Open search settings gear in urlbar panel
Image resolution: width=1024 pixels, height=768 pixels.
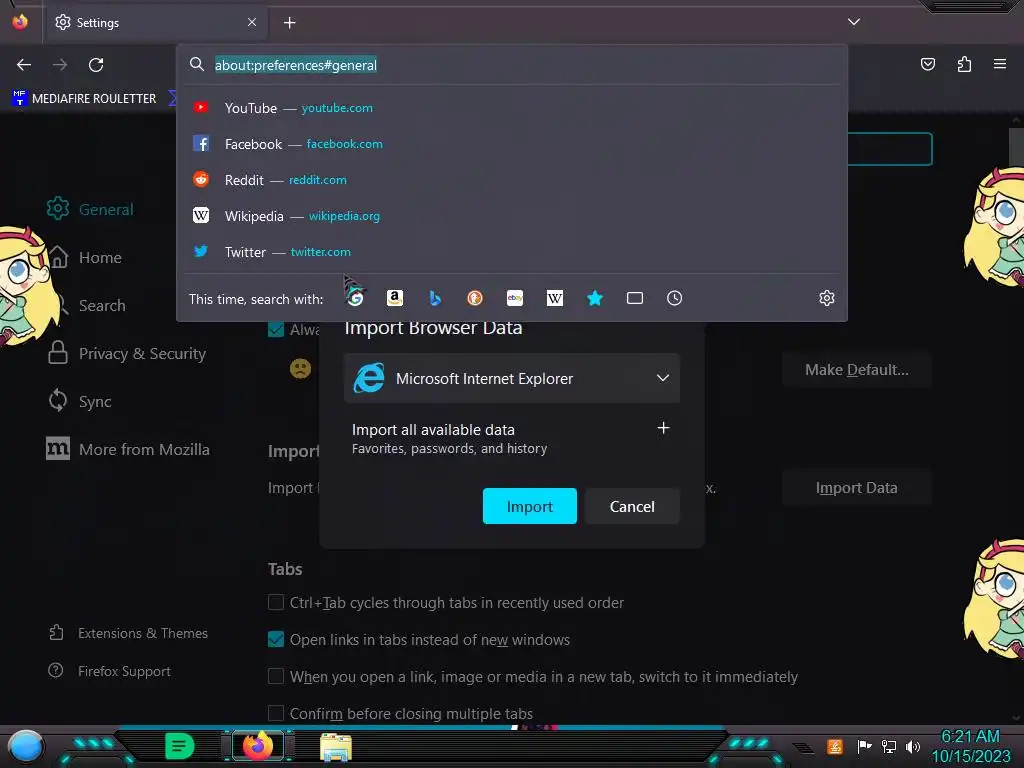pos(827,298)
